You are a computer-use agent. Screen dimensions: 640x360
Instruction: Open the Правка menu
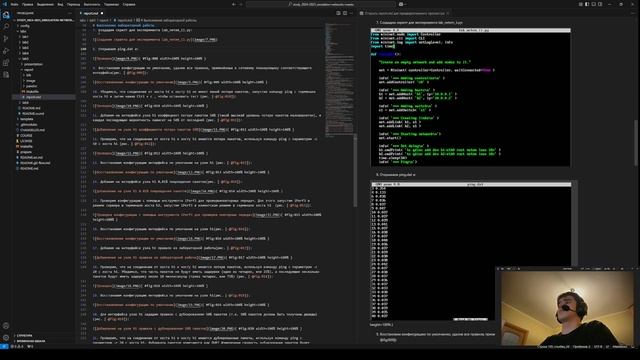coord(28,4)
